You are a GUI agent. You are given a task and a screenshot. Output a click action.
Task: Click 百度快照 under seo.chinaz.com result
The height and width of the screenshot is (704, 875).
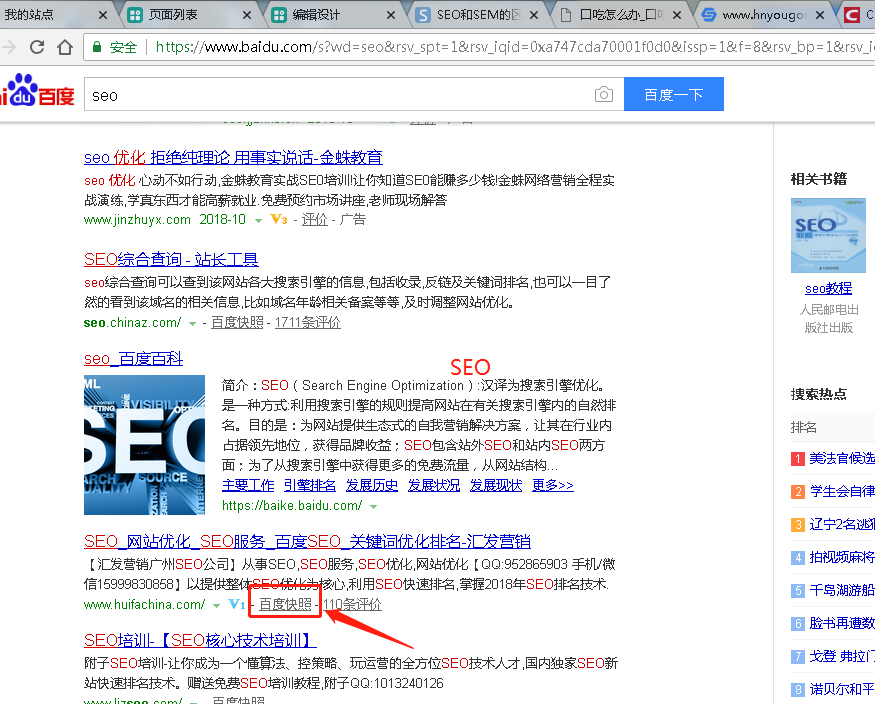[237, 322]
